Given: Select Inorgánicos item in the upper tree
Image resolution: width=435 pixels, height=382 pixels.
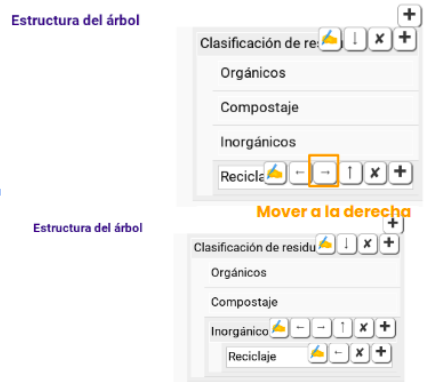Looking at the screenshot, I should pos(315,142).
